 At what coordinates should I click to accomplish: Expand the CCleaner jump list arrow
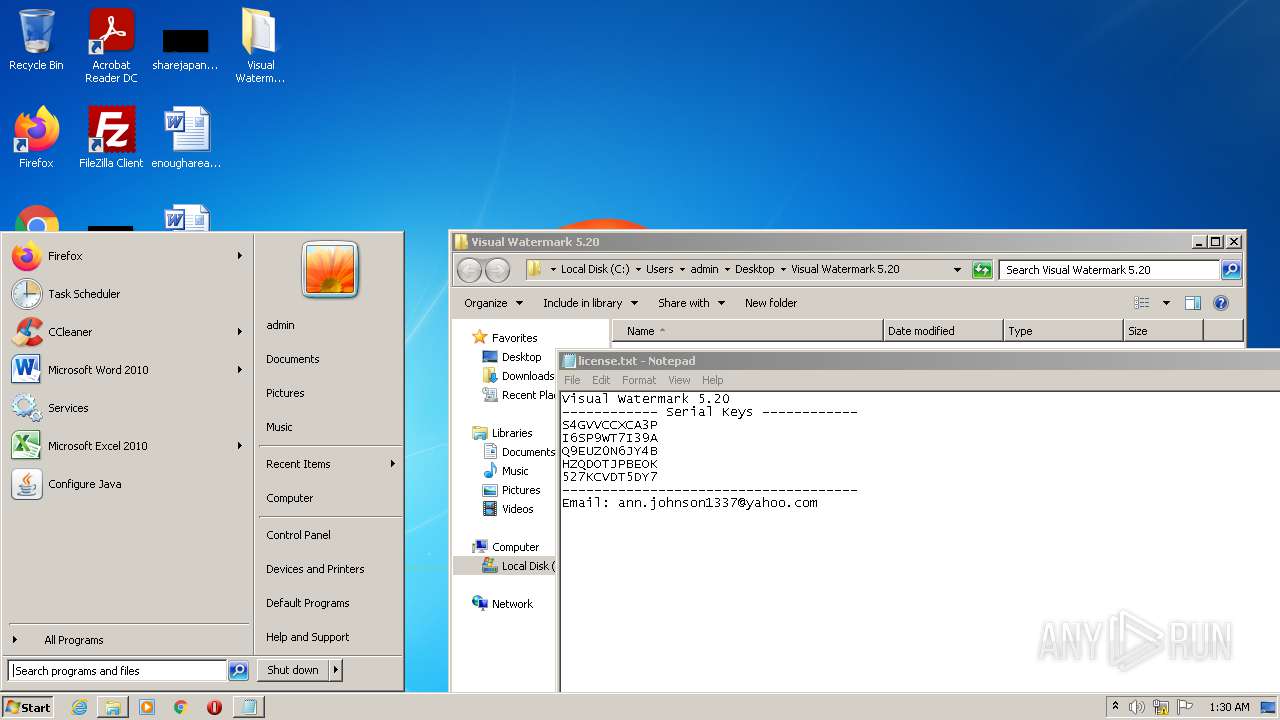(240, 332)
